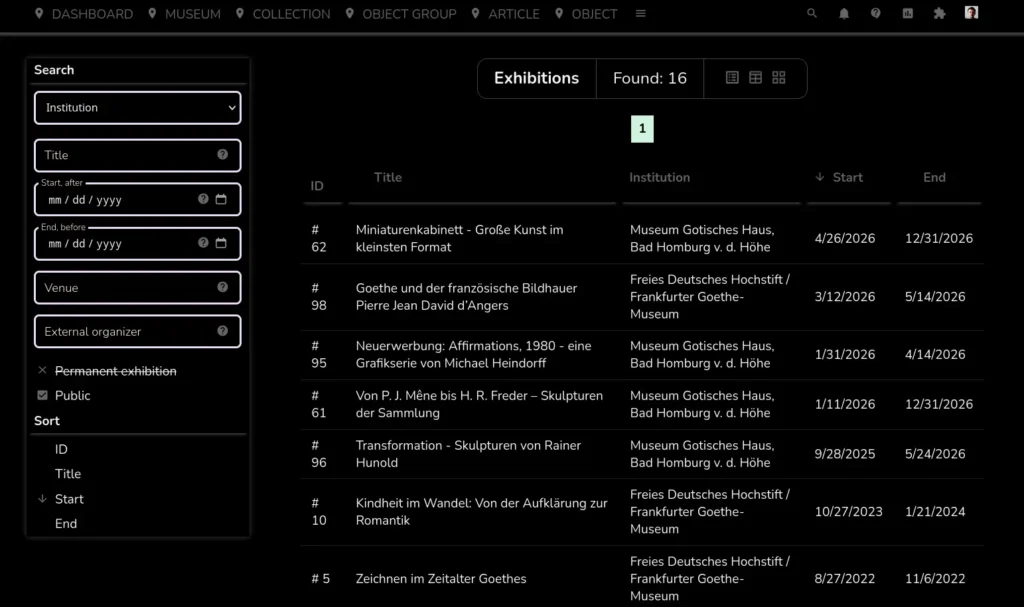Image resolution: width=1024 pixels, height=607 pixels.
Task: Click the Title column header
Action: 388,177
